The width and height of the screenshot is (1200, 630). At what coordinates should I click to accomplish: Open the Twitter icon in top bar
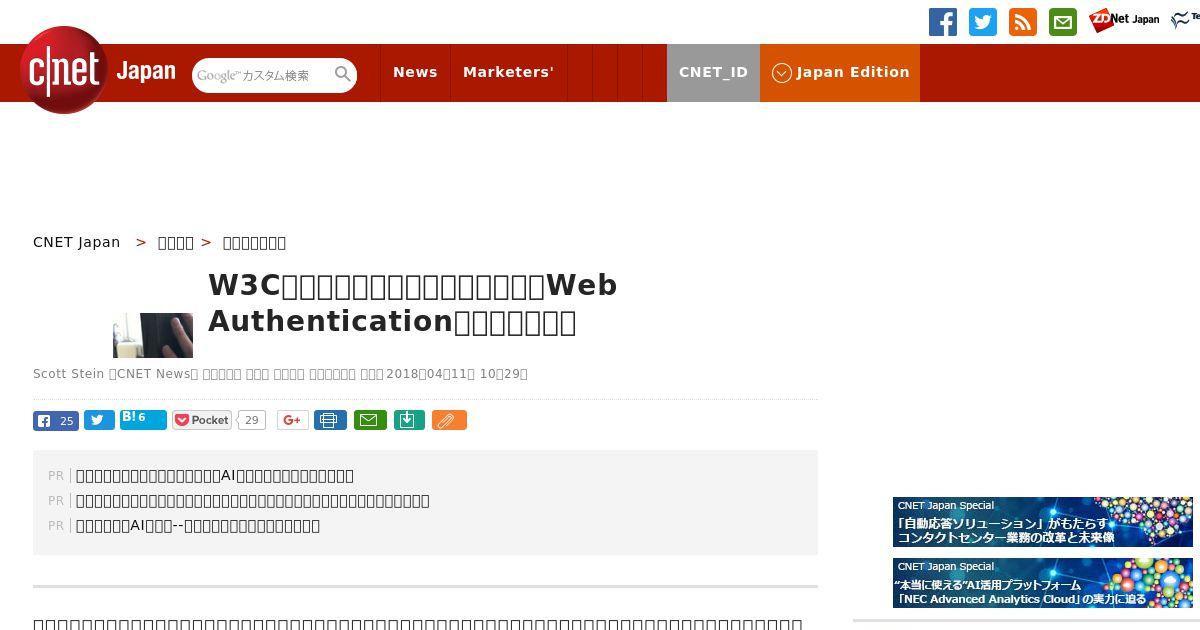coord(983,22)
